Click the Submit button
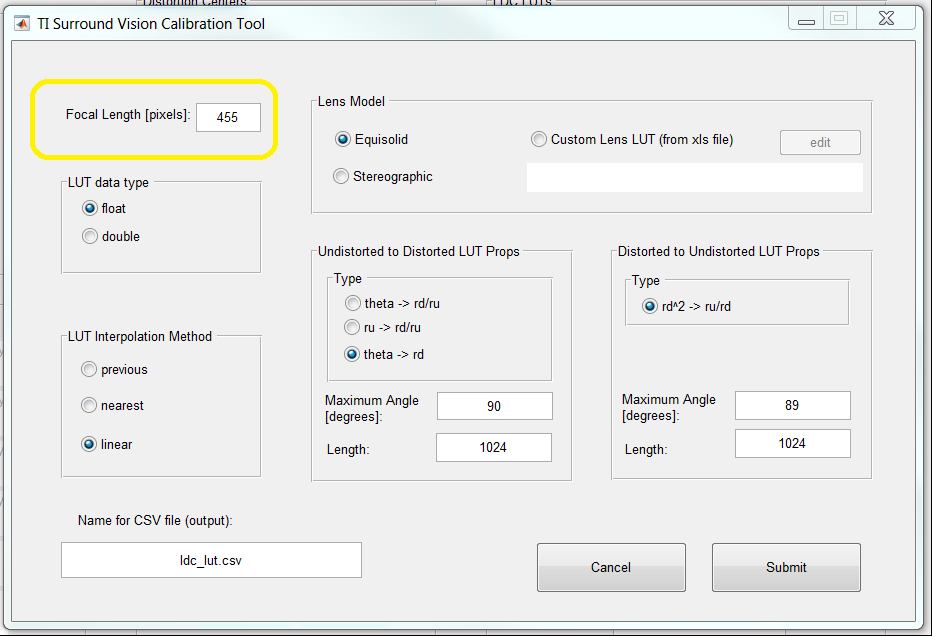This screenshot has width=932, height=636. 786,567
